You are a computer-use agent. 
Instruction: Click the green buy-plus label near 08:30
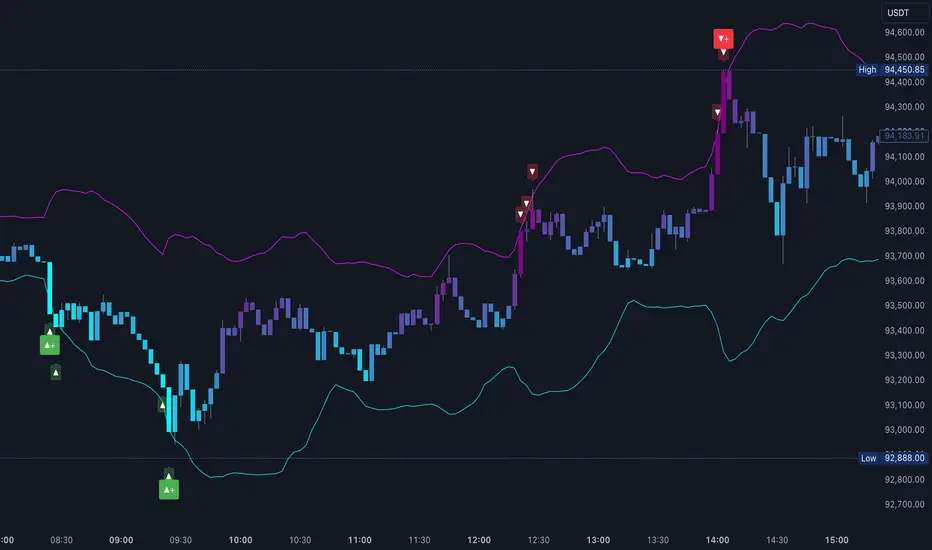49,345
